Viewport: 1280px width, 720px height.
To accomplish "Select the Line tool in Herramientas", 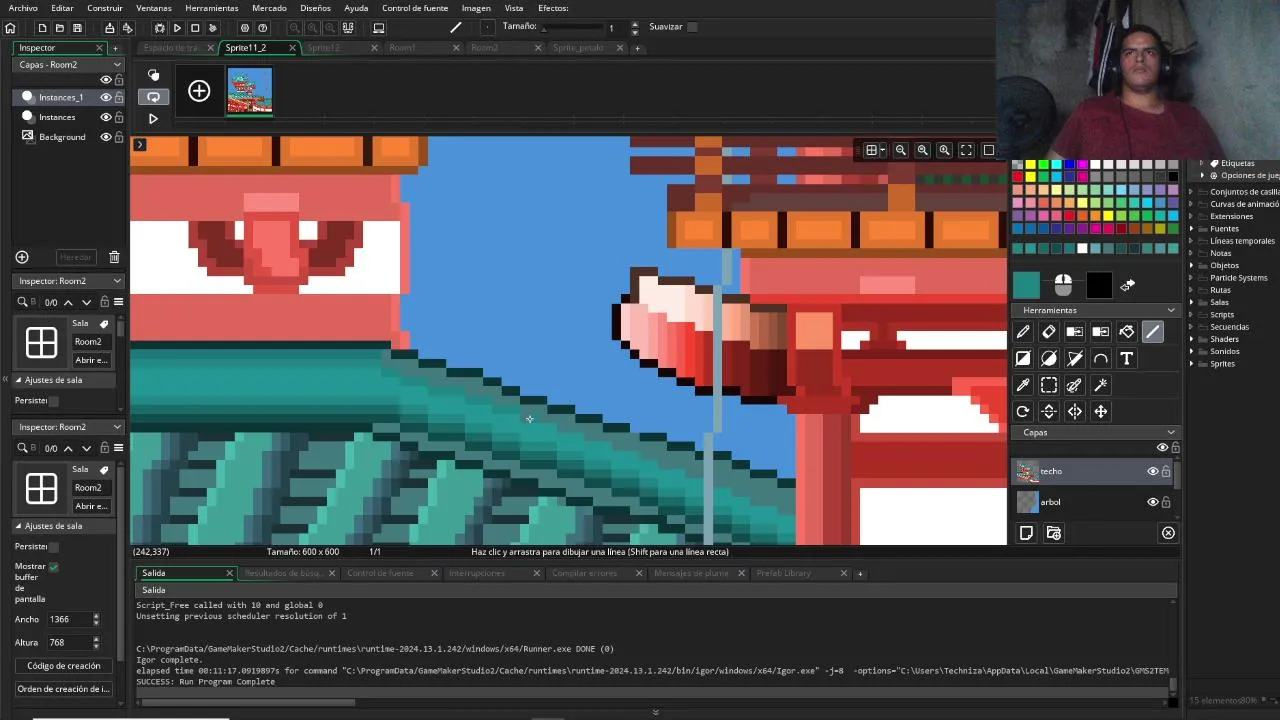I will tap(1153, 332).
